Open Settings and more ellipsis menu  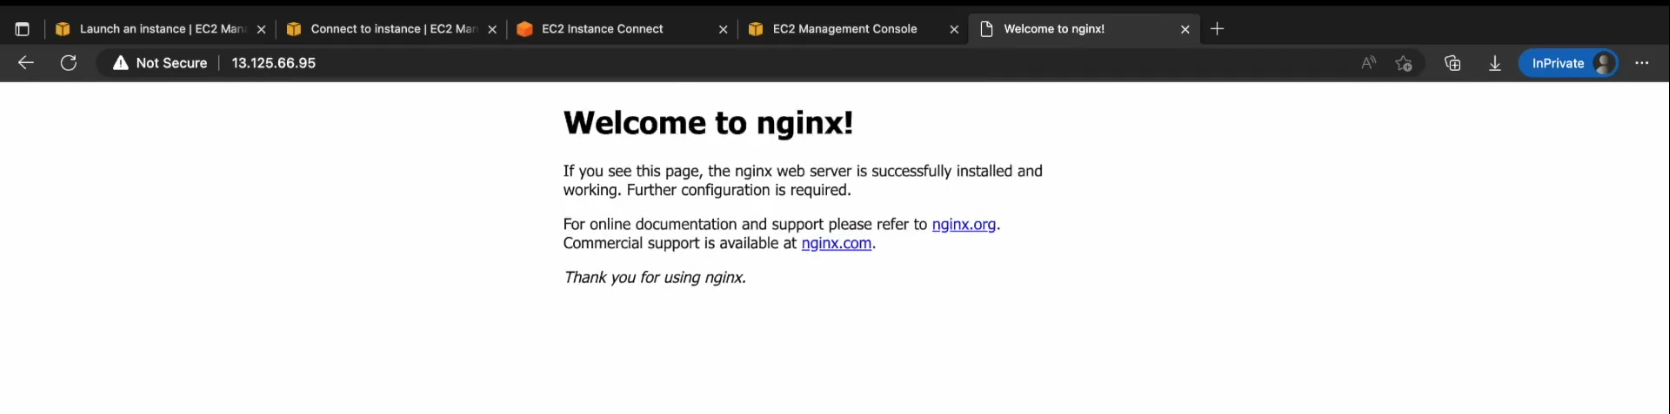[1642, 63]
